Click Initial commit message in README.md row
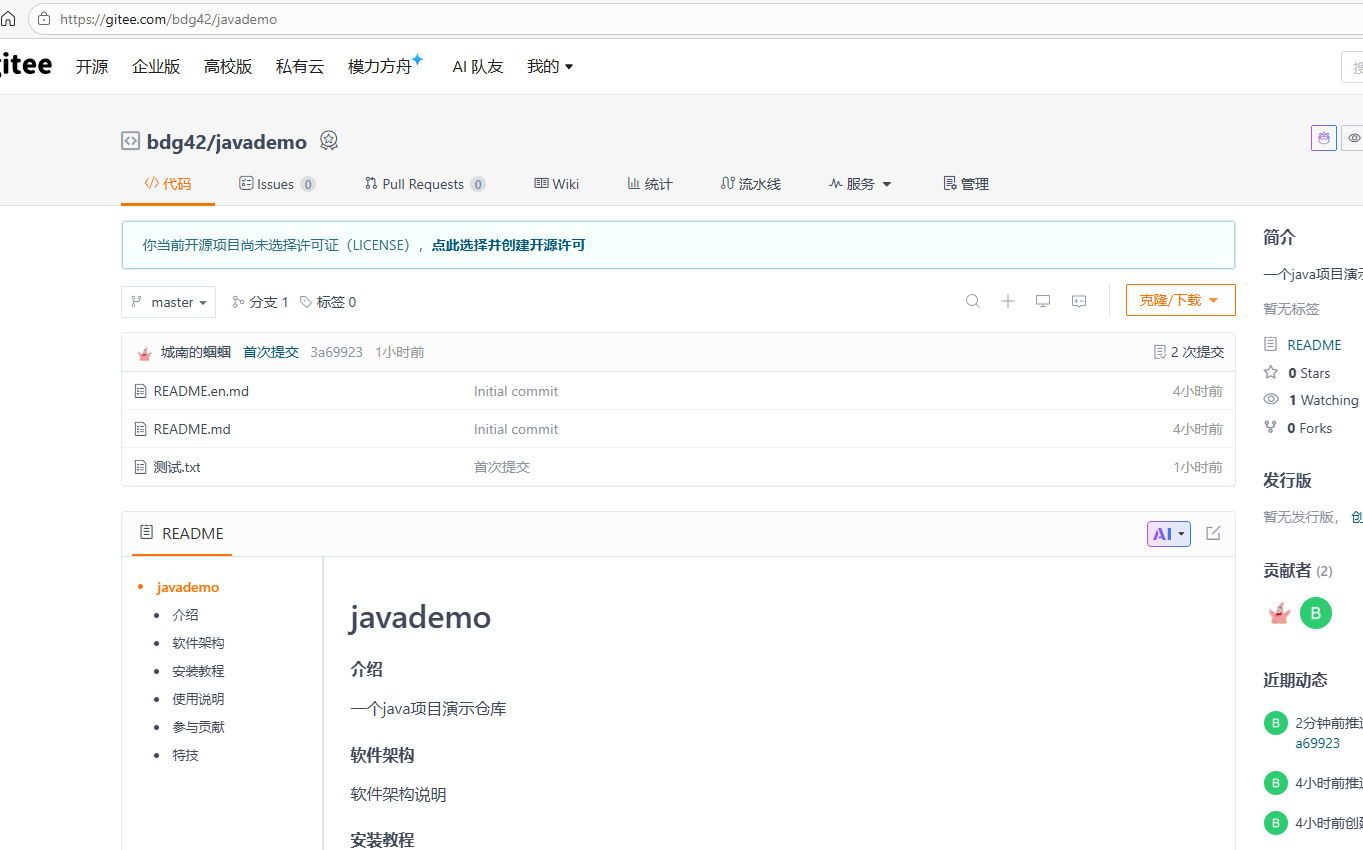Screen dimensions: 1363x850 pos(516,429)
